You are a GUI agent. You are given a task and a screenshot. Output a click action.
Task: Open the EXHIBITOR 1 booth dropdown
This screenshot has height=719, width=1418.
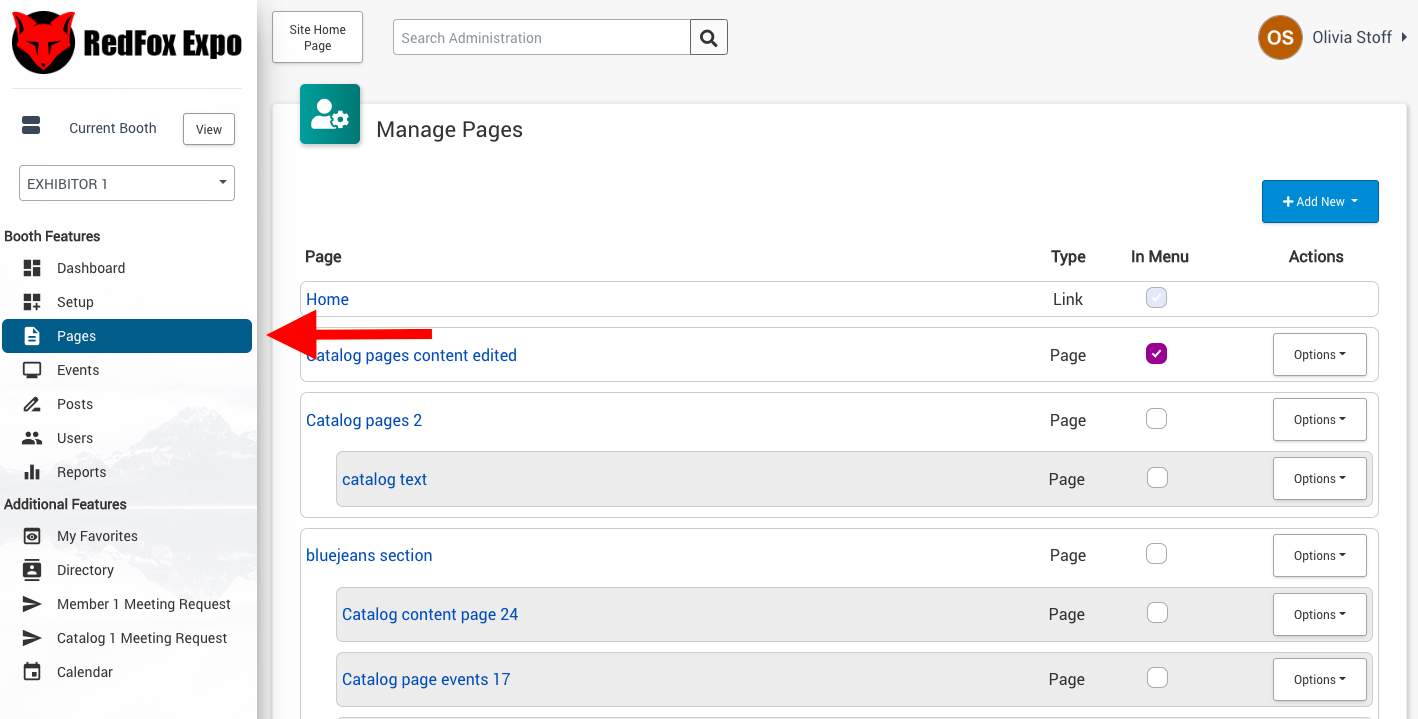127,184
